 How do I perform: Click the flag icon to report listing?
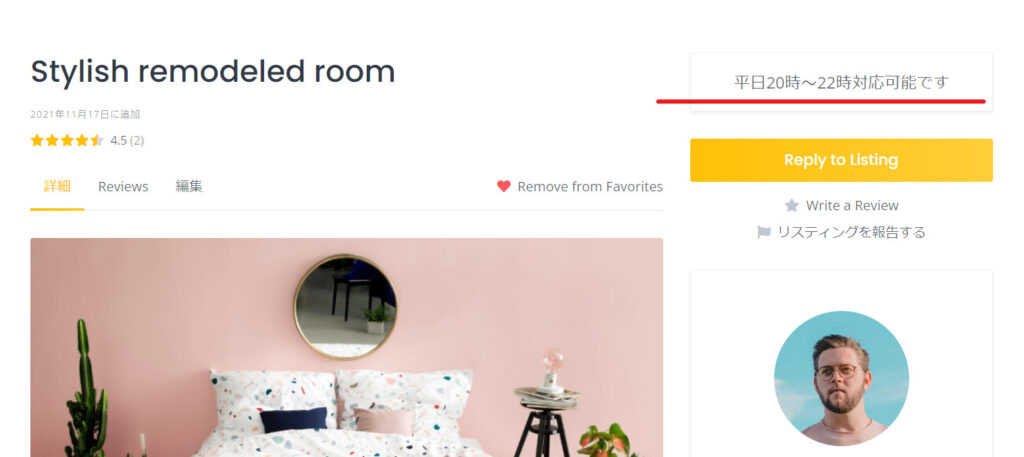pyautogui.click(x=763, y=232)
